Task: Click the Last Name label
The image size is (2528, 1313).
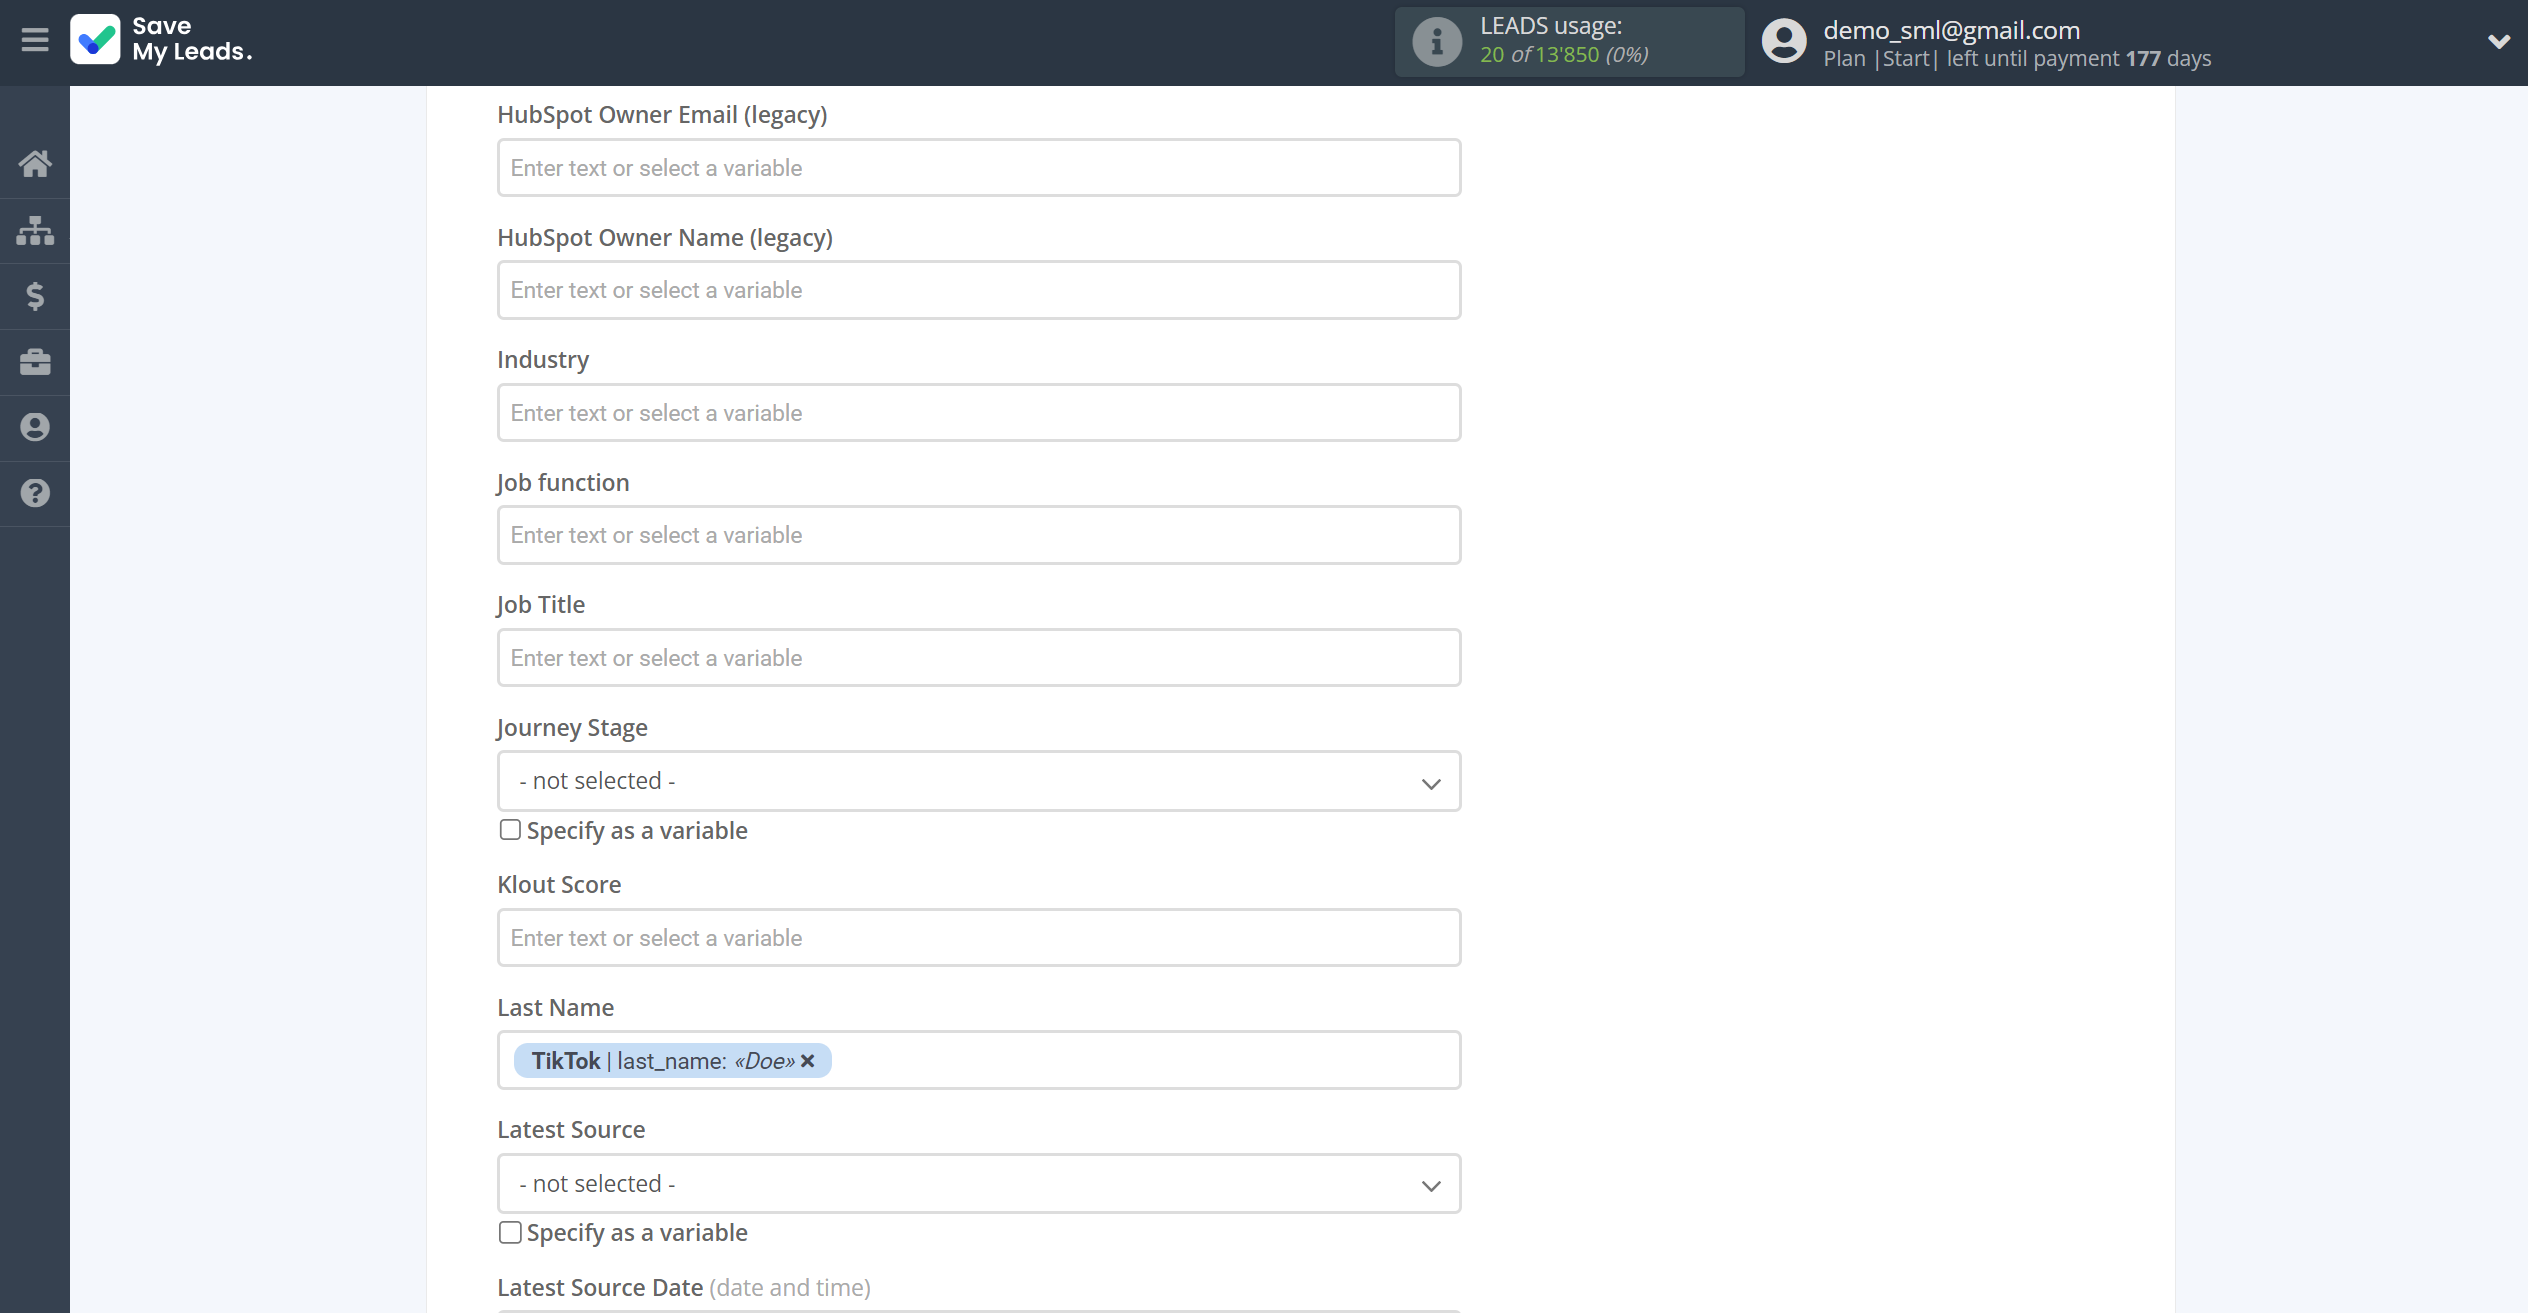Action: (x=556, y=1007)
